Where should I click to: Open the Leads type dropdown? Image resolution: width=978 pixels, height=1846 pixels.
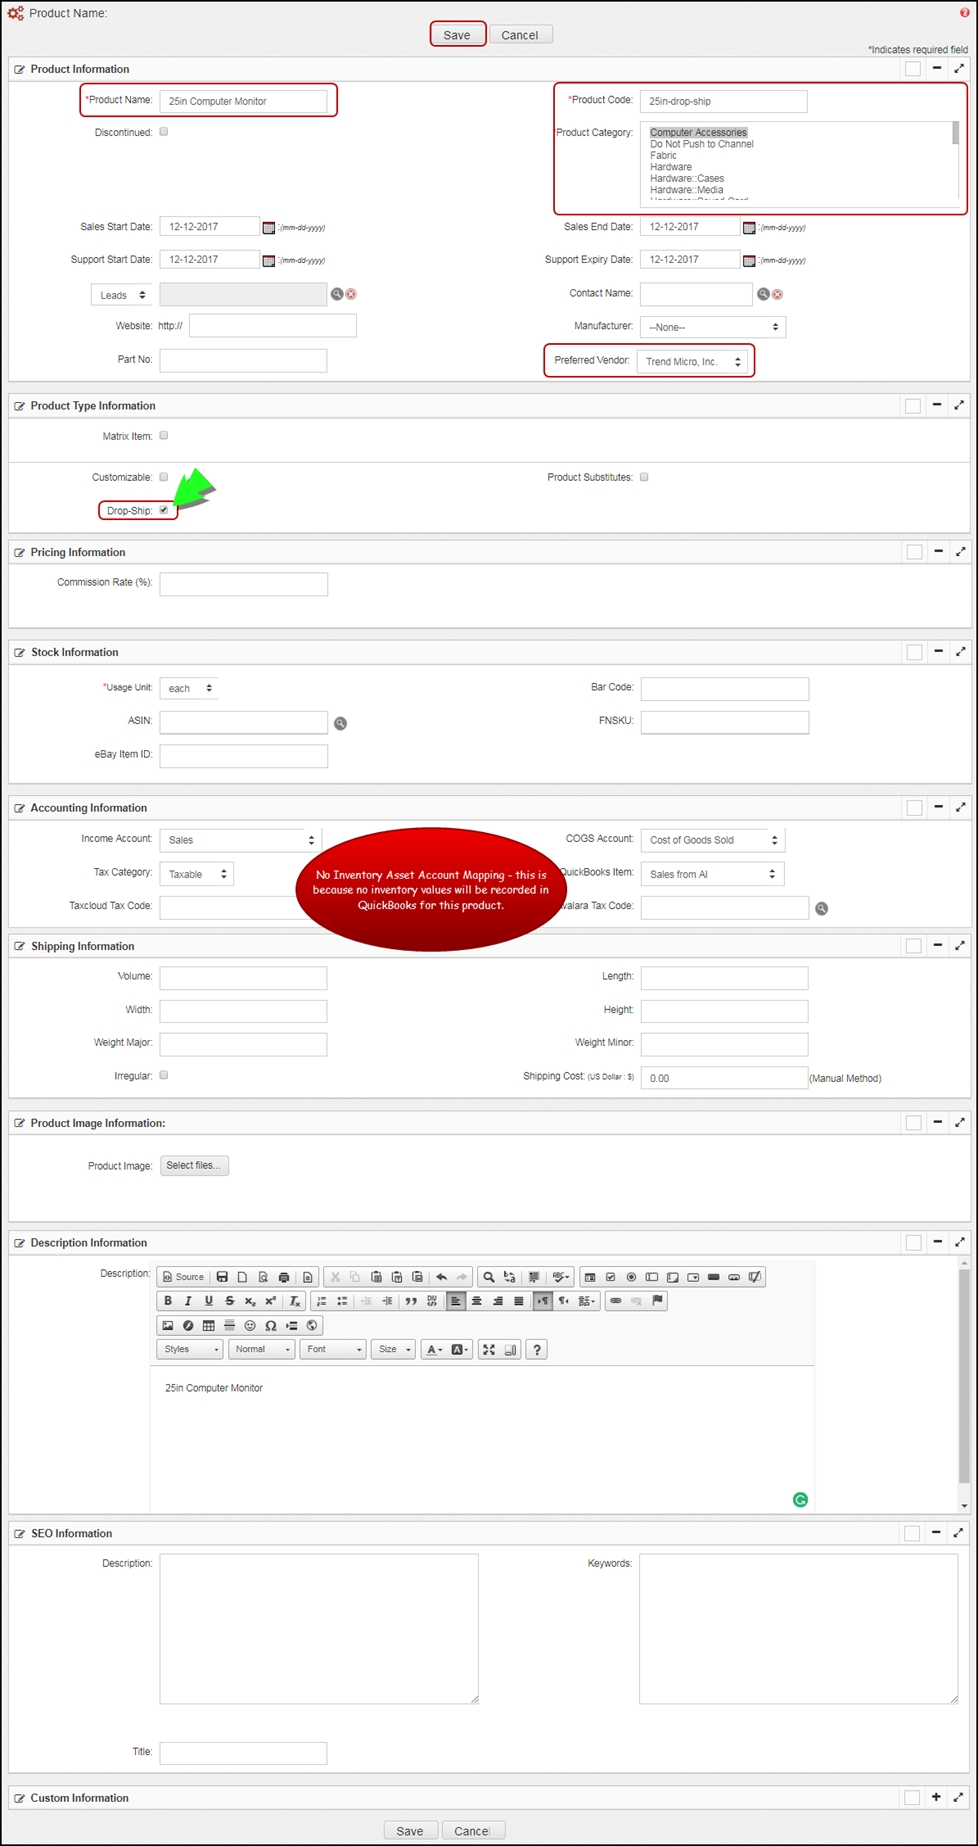point(122,295)
